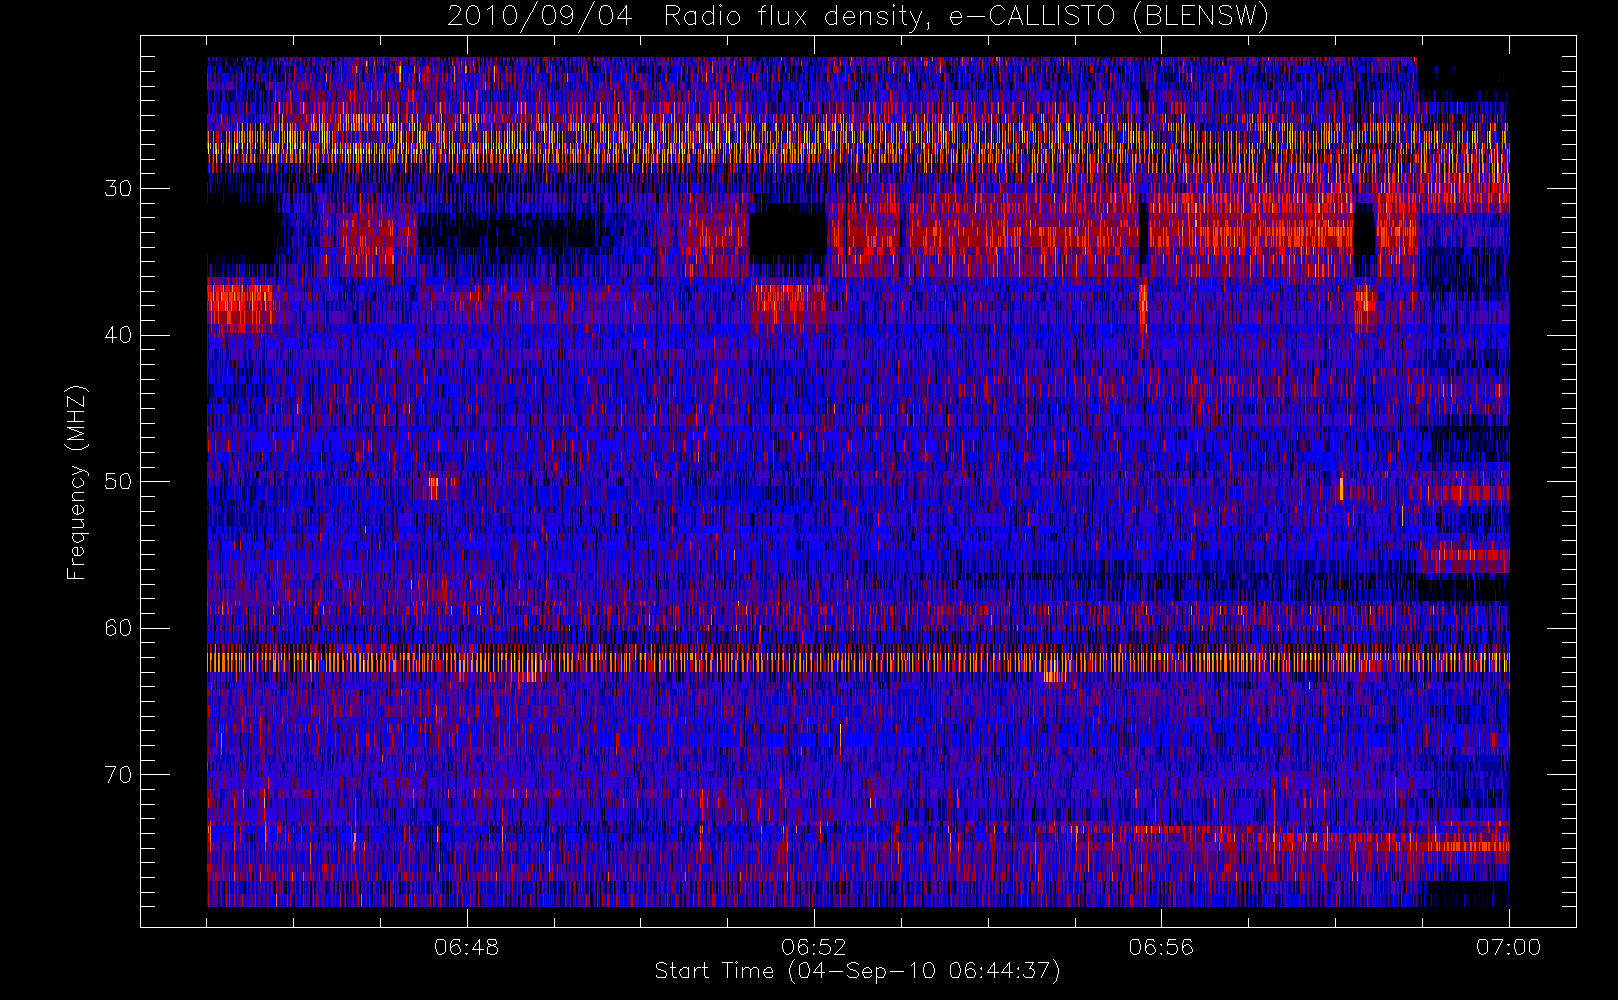Click the 'Start Time (04-Sep-10 06:44:37)' label

[858, 971]
